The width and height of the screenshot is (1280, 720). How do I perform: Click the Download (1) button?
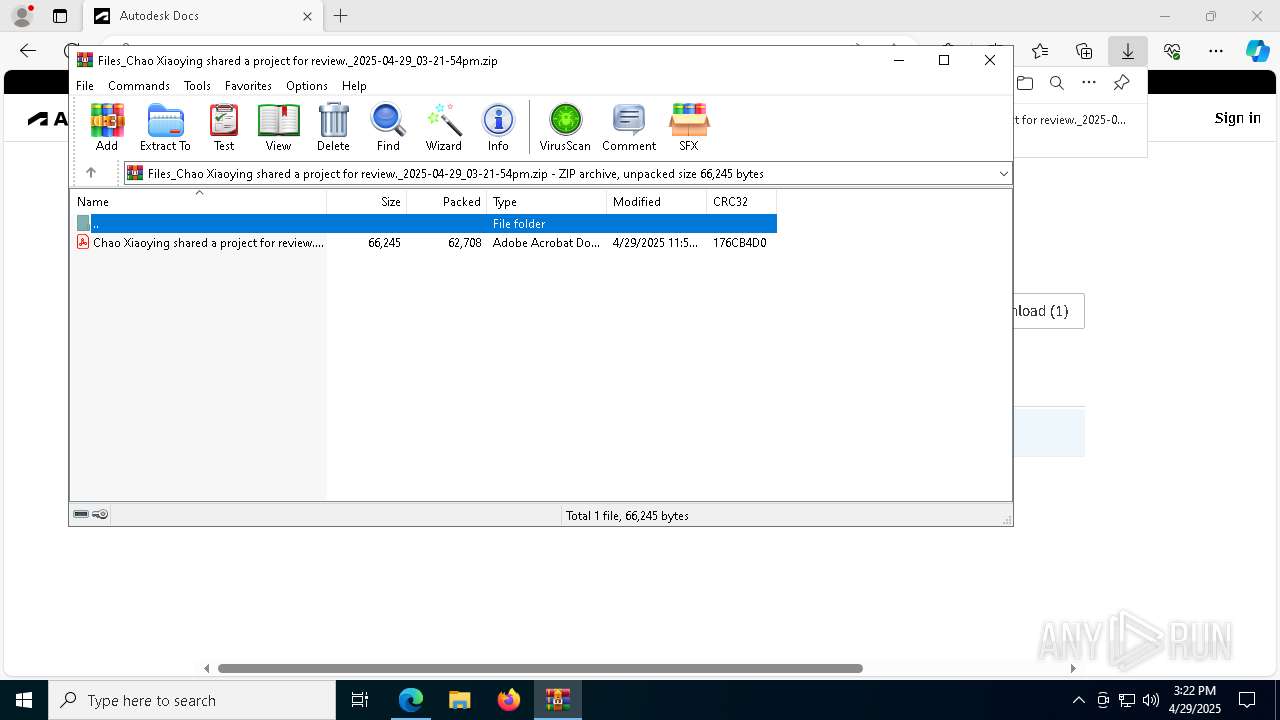1049,311
